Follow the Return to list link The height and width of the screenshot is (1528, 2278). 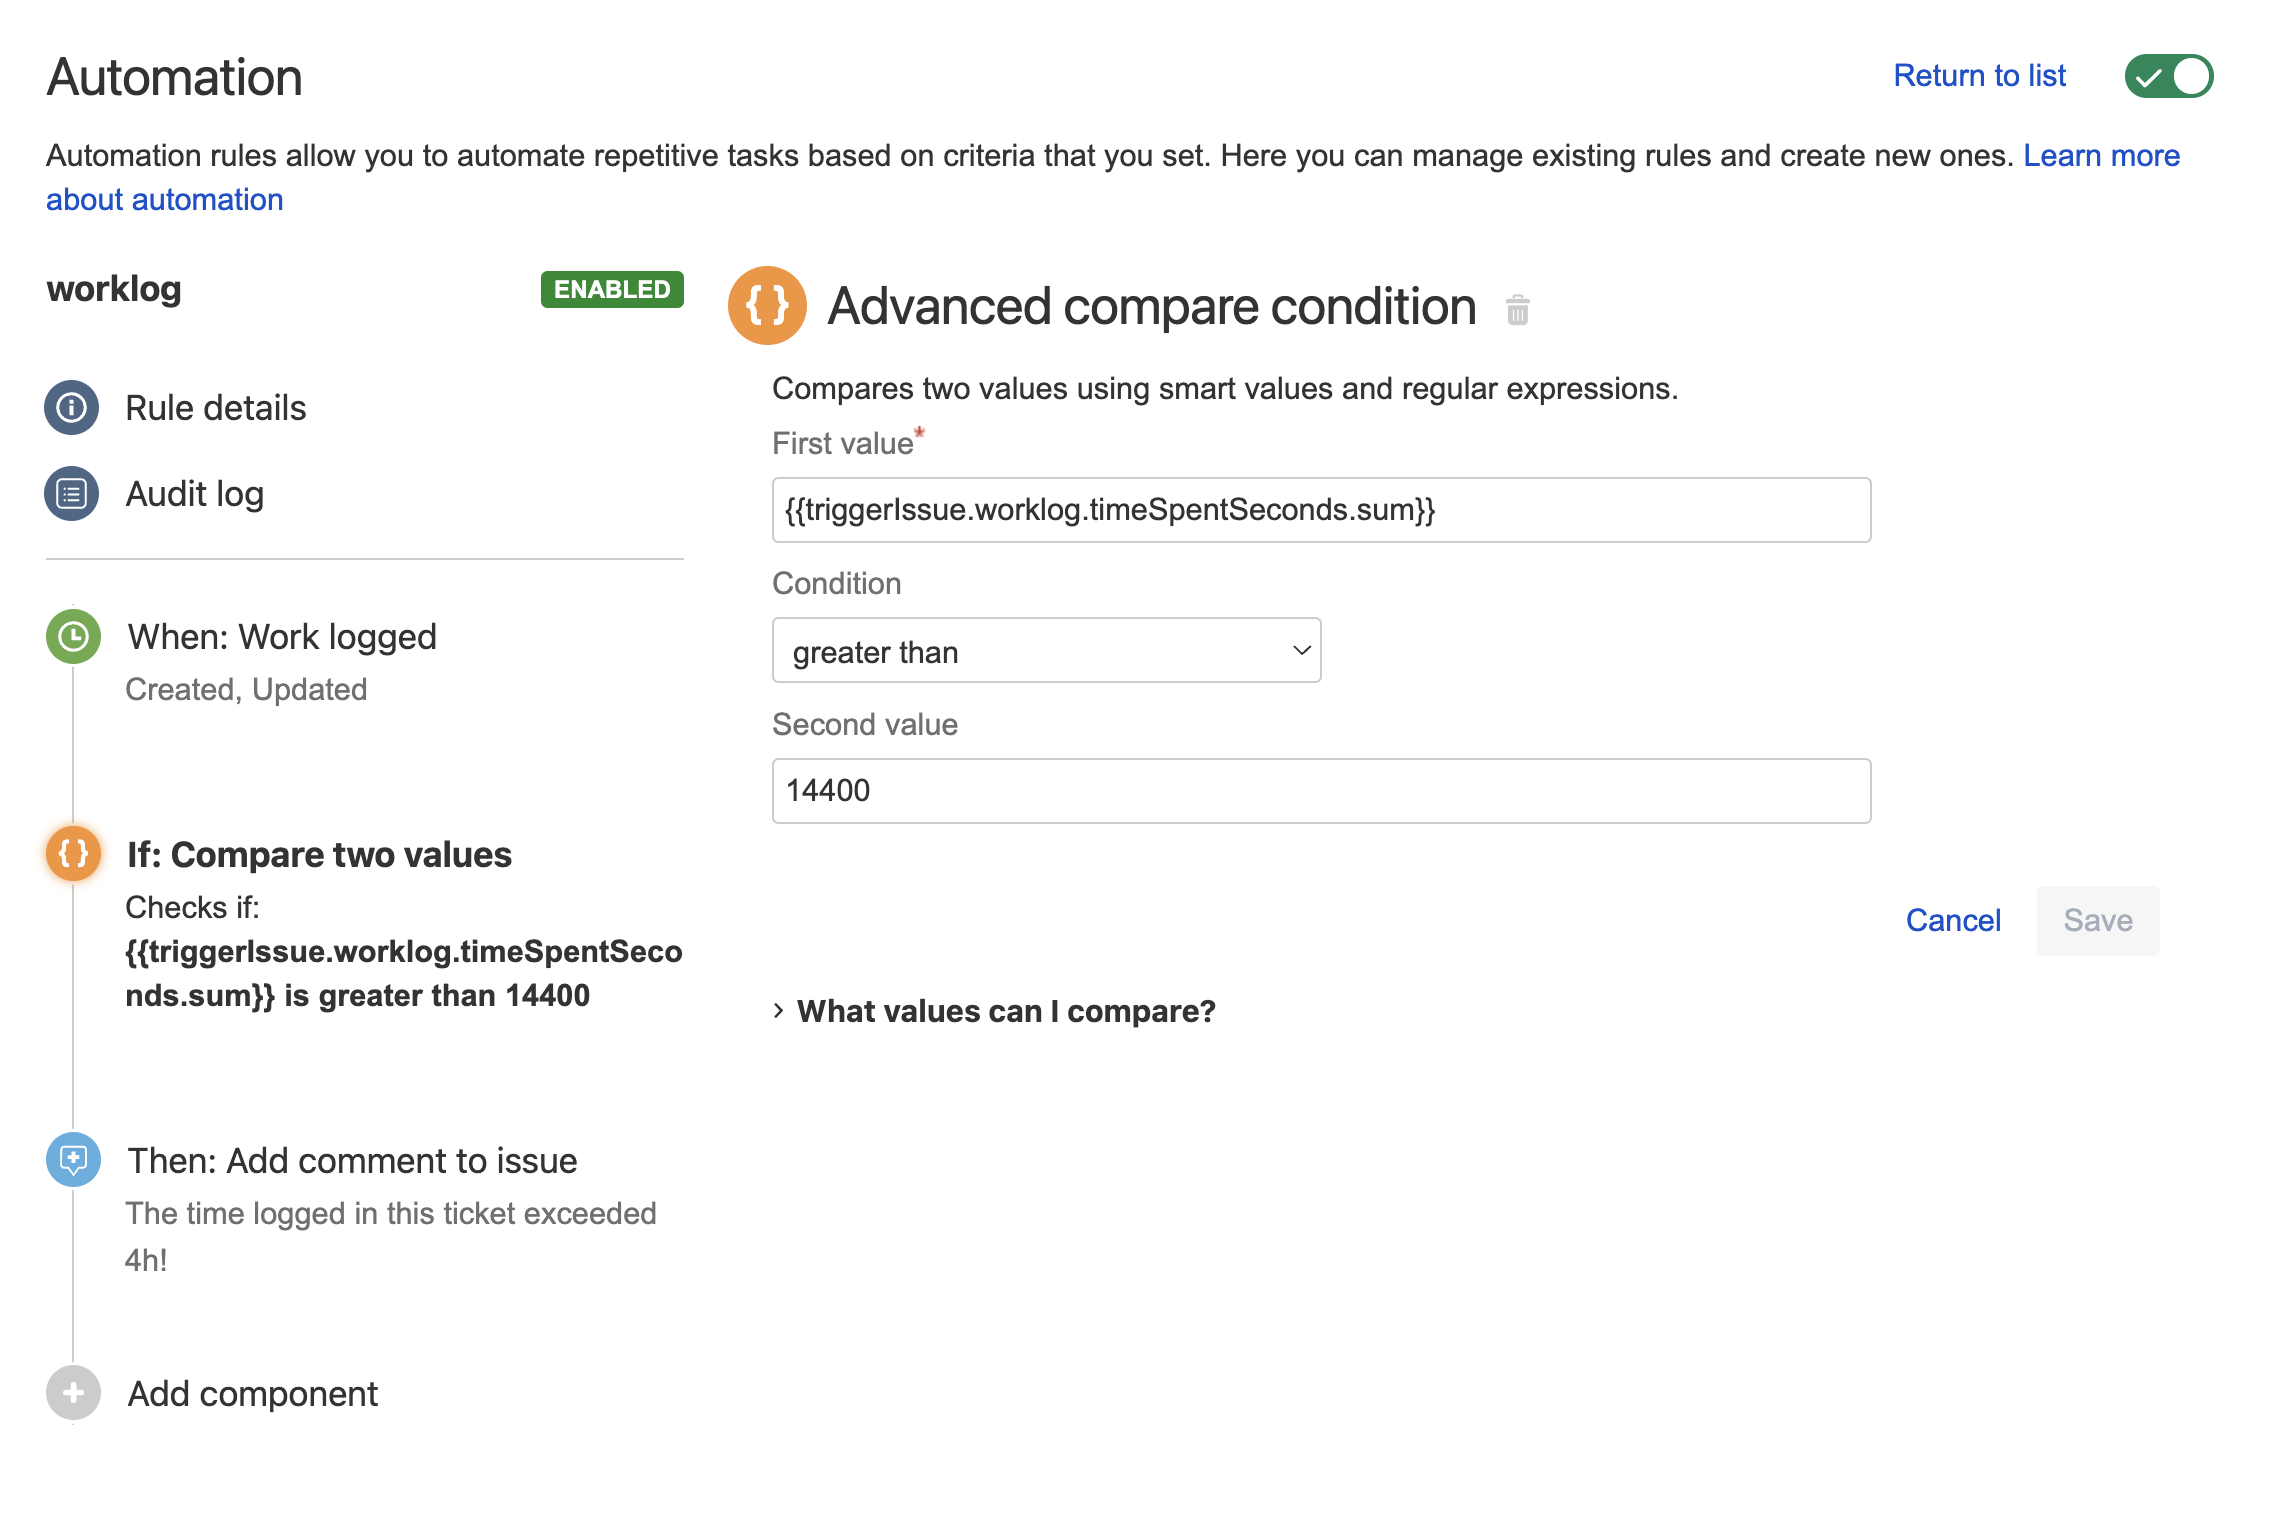[1979, 76]
